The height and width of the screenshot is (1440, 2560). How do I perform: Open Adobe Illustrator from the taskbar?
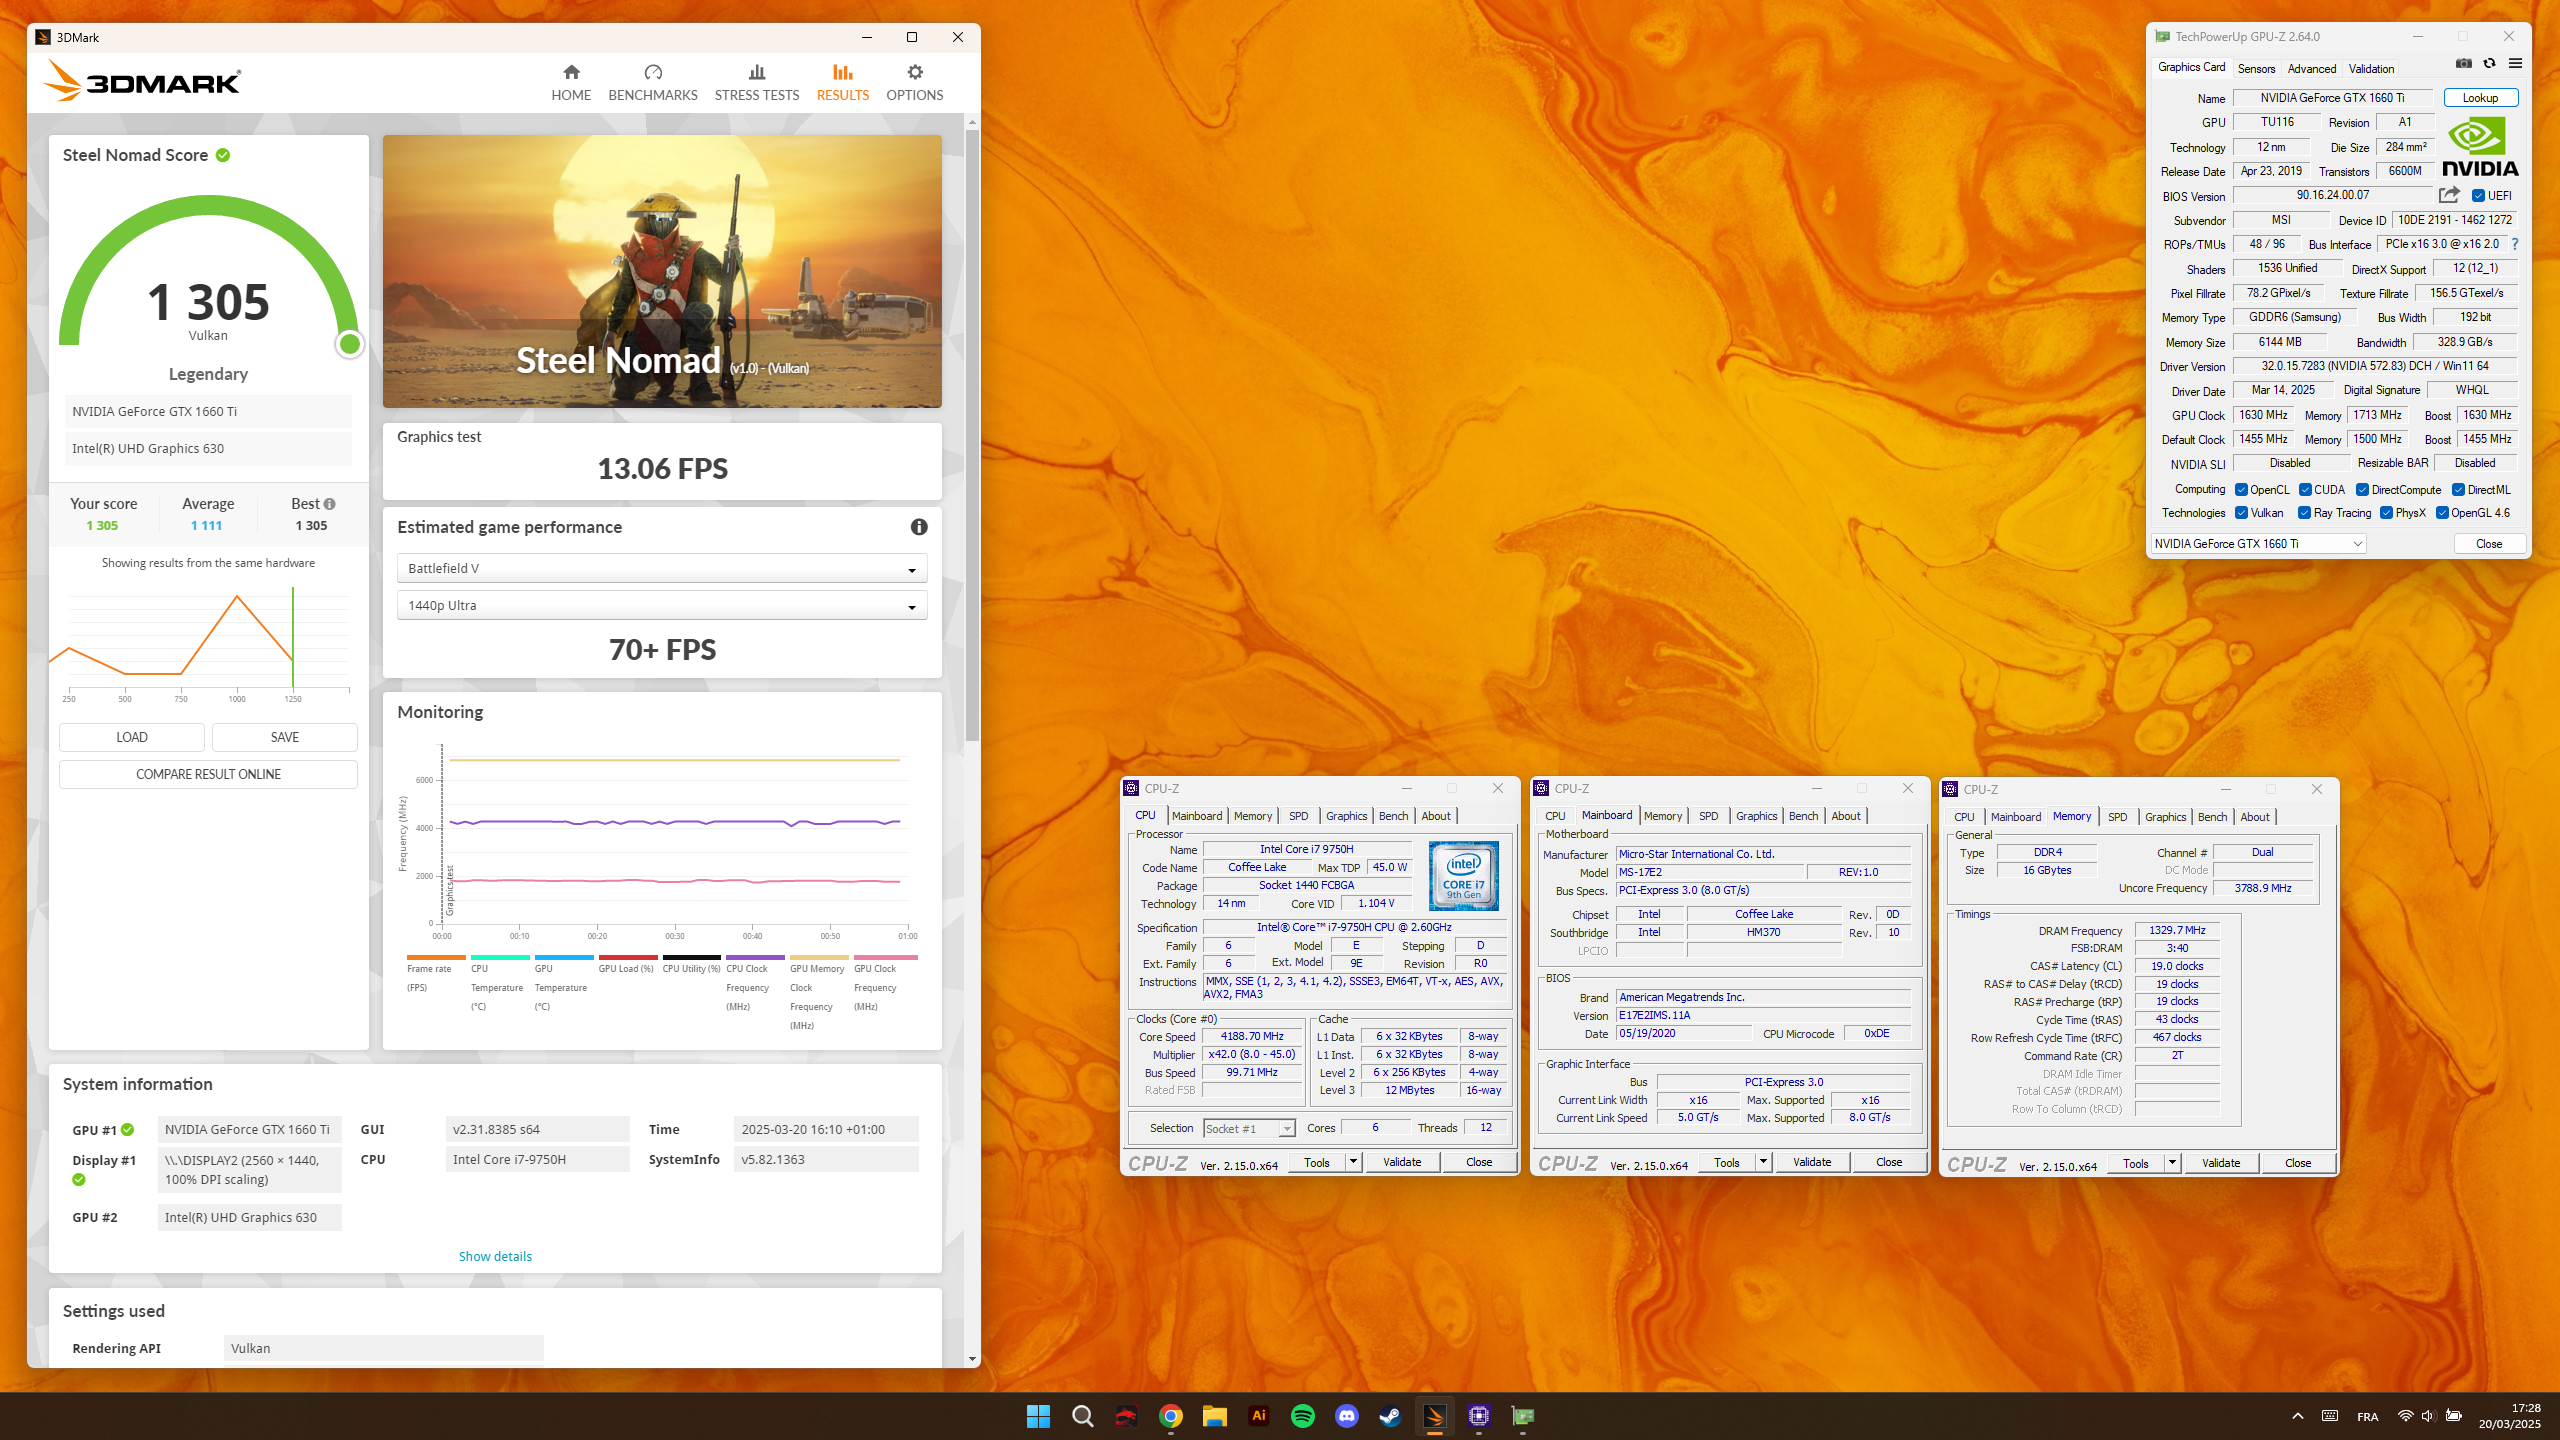click(x=1258, y=1416)
